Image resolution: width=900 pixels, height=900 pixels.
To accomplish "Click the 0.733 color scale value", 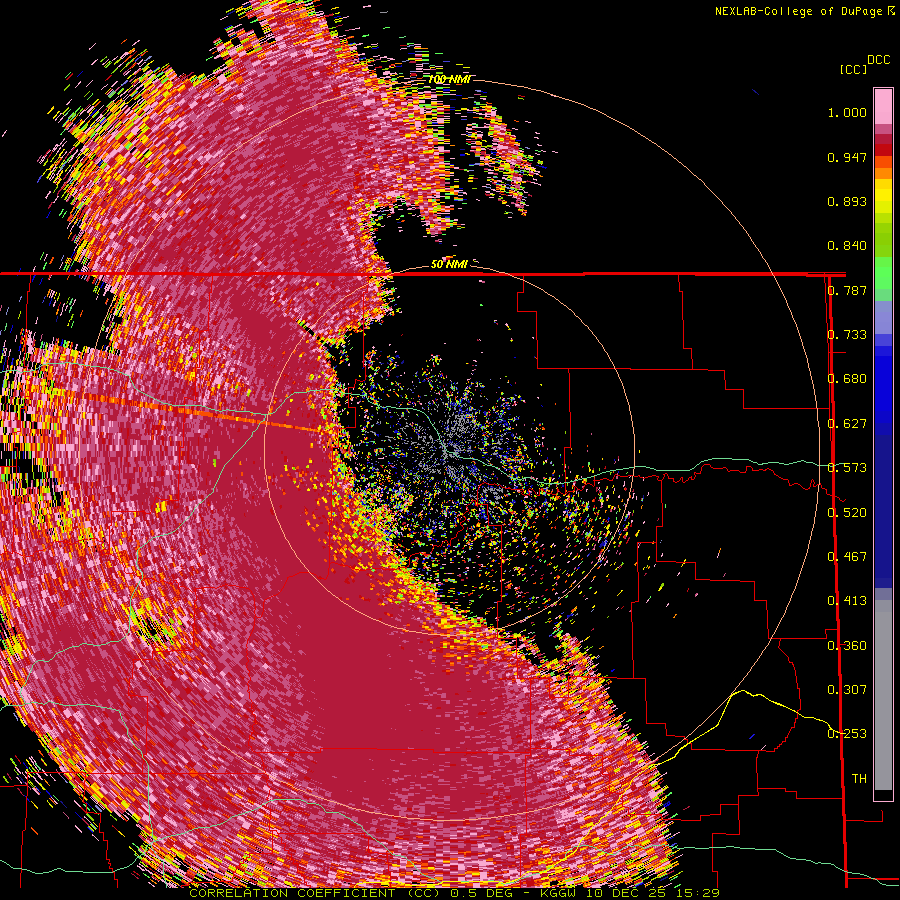I will pos(847,335).
